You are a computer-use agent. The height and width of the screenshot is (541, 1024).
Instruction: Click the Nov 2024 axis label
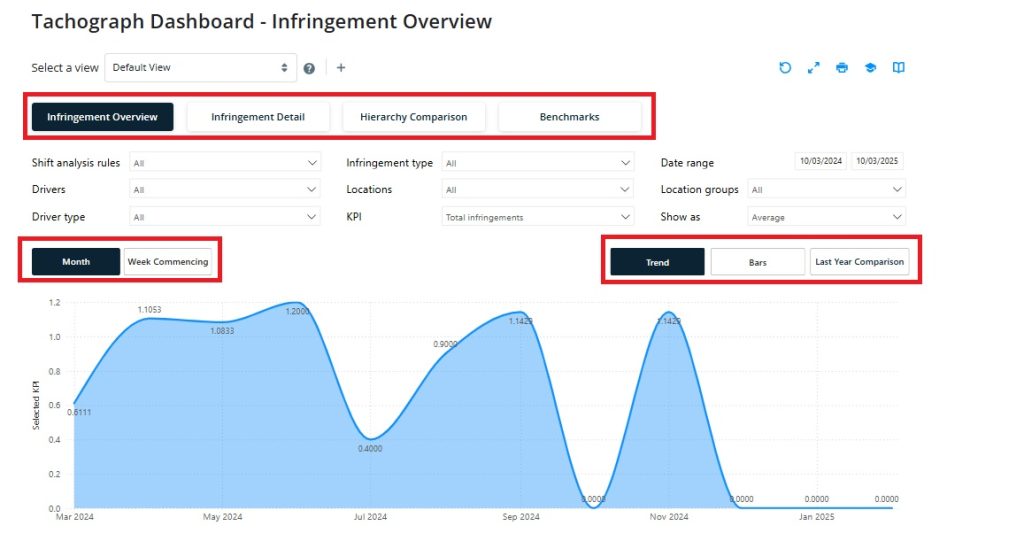(x=669, y=517)
